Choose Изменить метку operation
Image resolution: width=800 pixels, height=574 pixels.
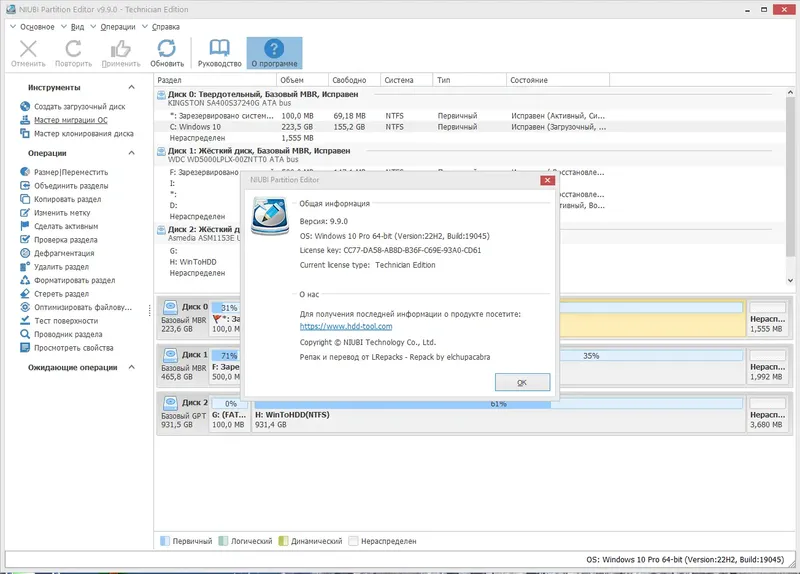click(x=55, y=213)
